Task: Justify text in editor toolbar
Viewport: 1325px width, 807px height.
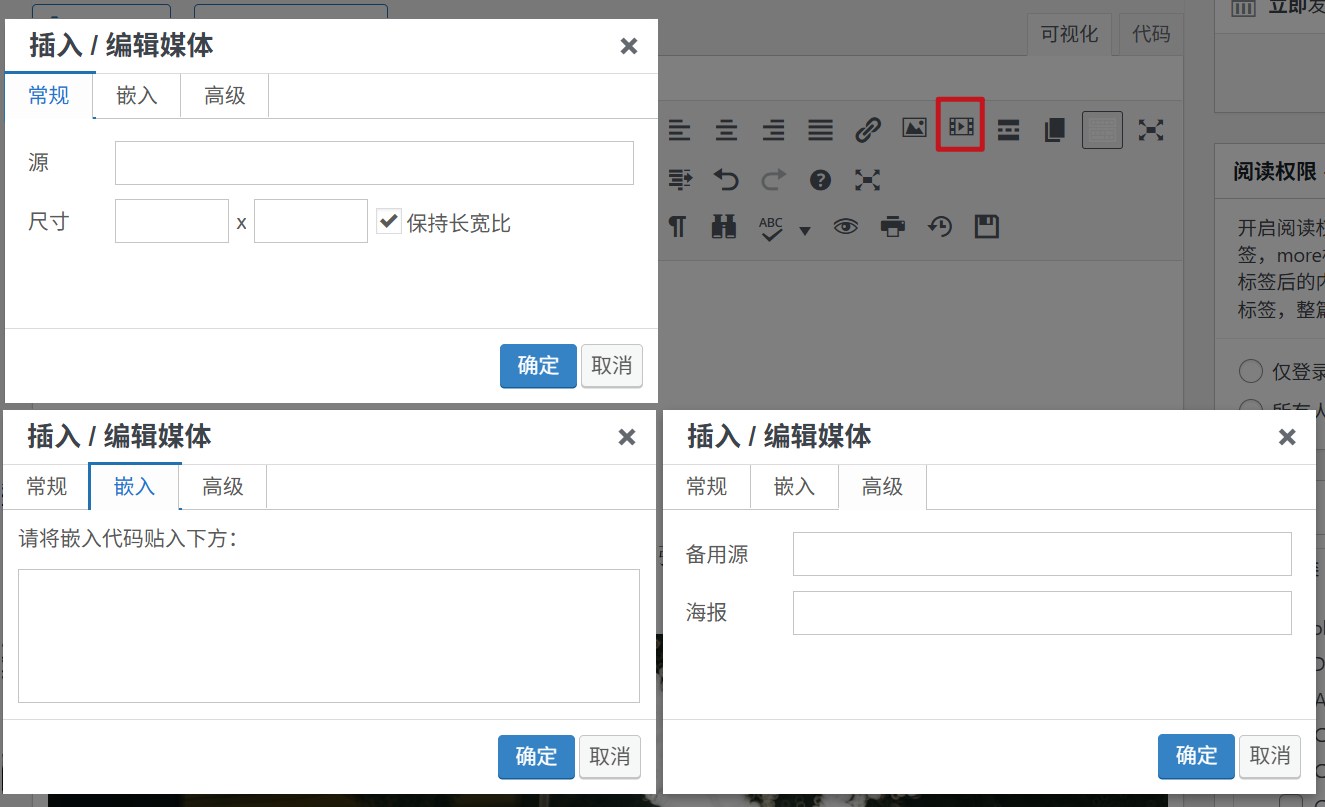Action: tap(820, 130)
